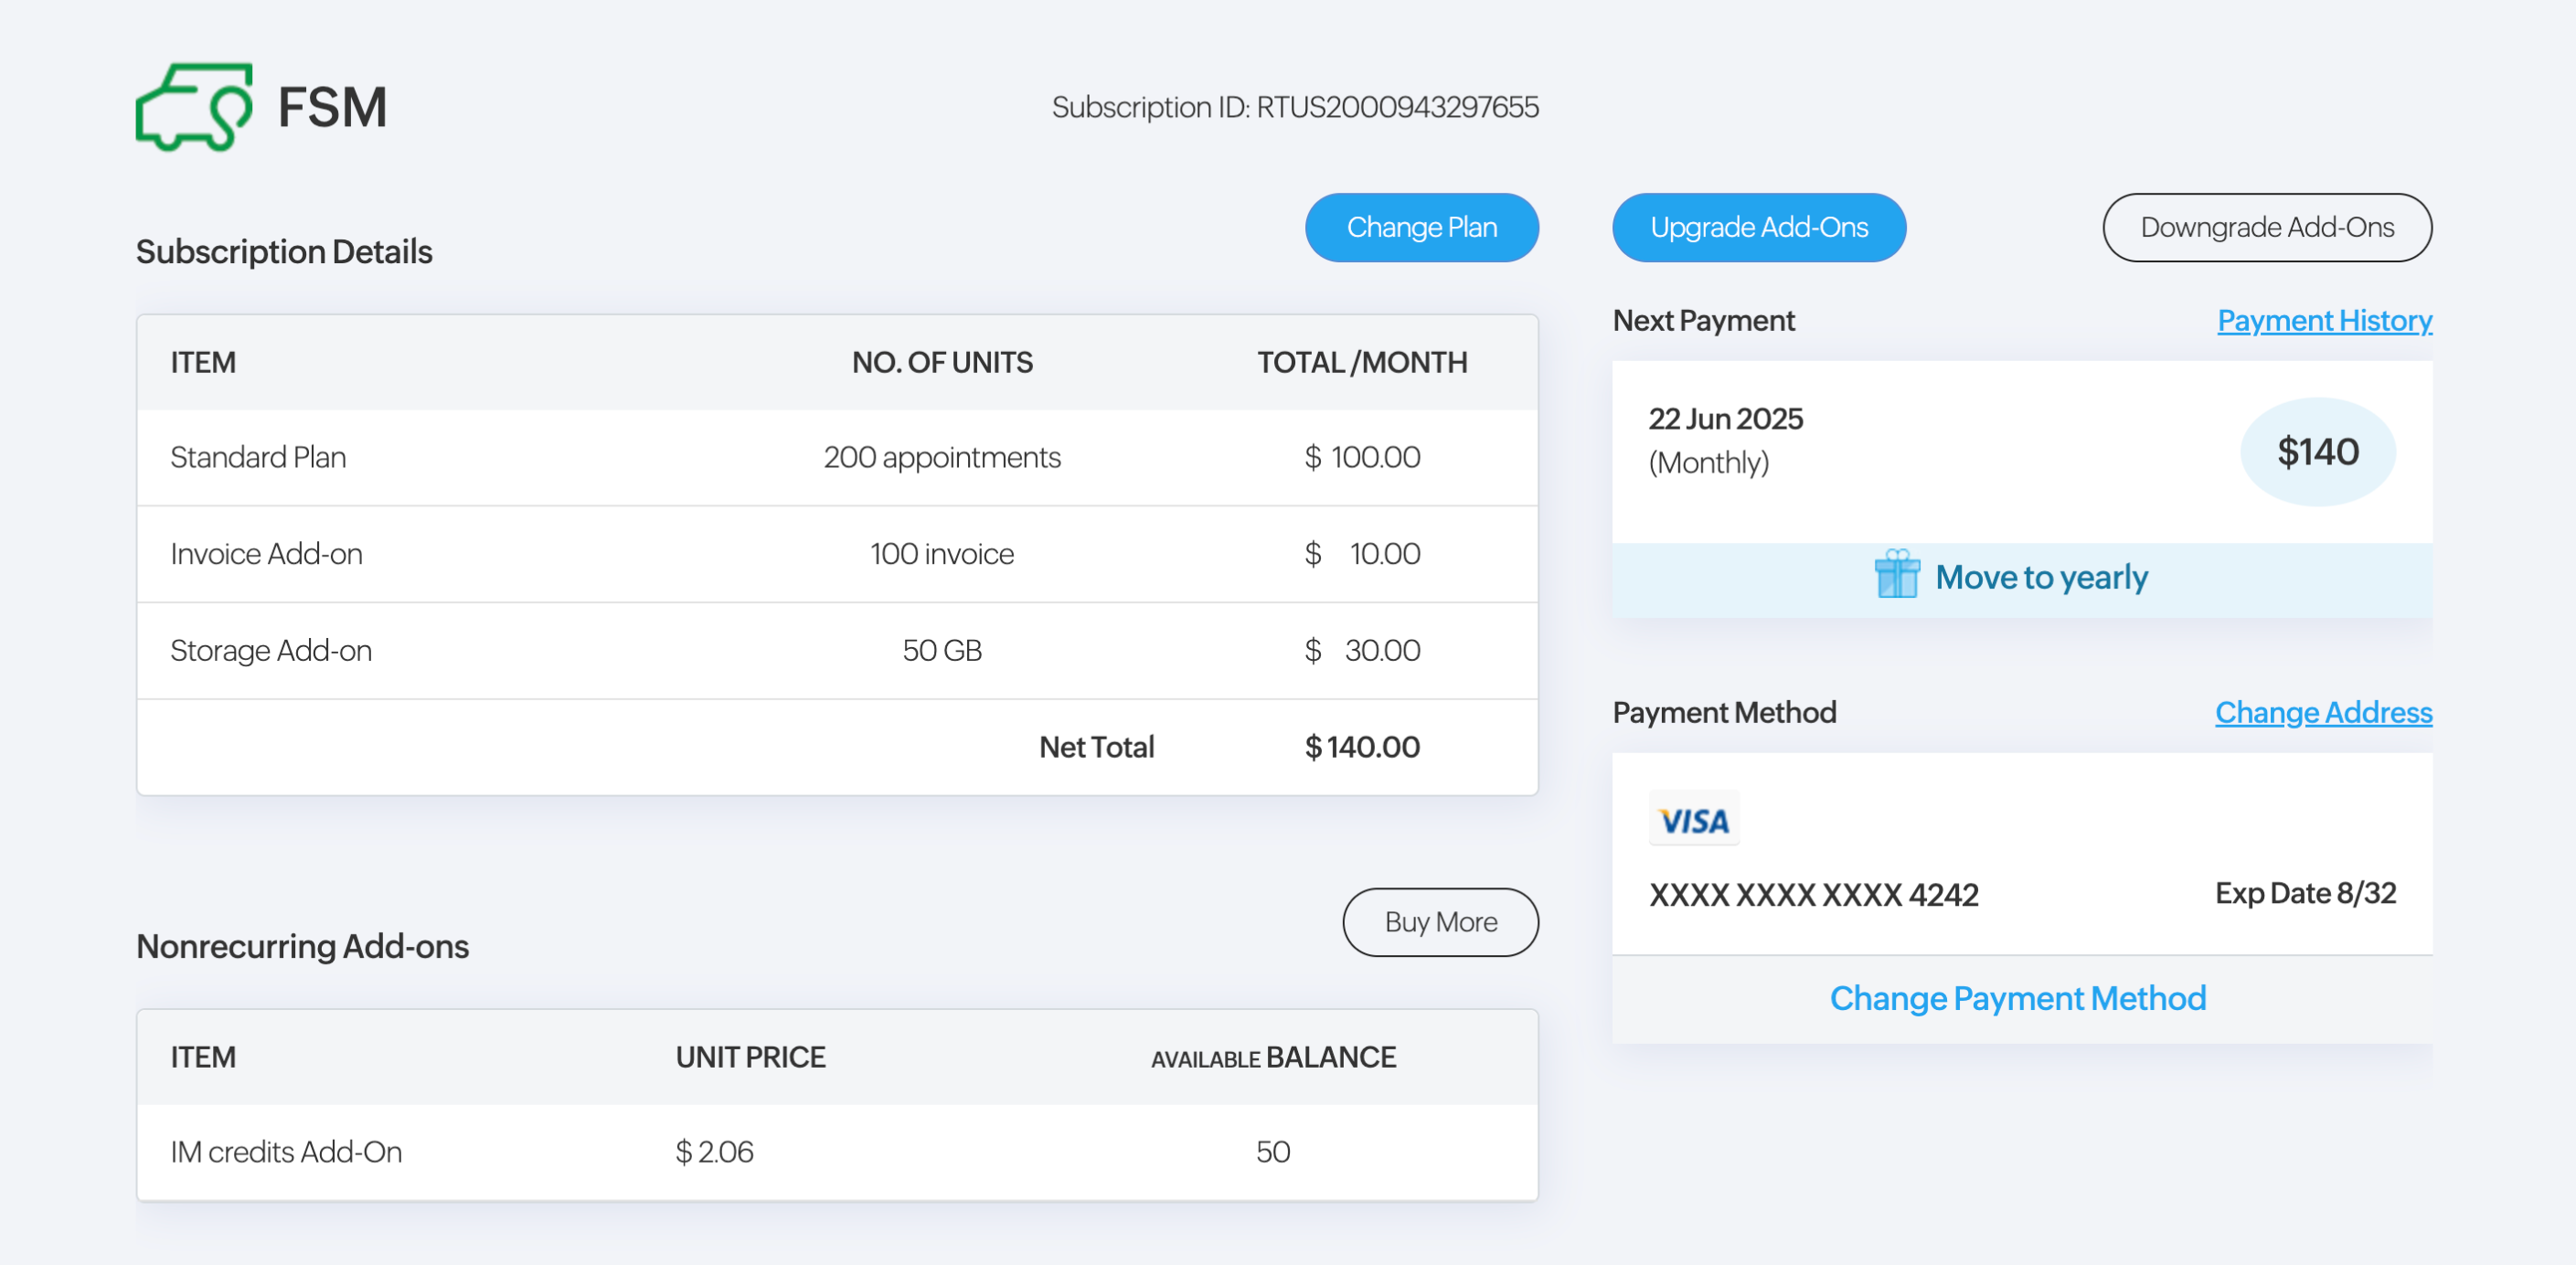
Task: Click the Net Total amount $140.00
Action: click(x=1361, y=747)
